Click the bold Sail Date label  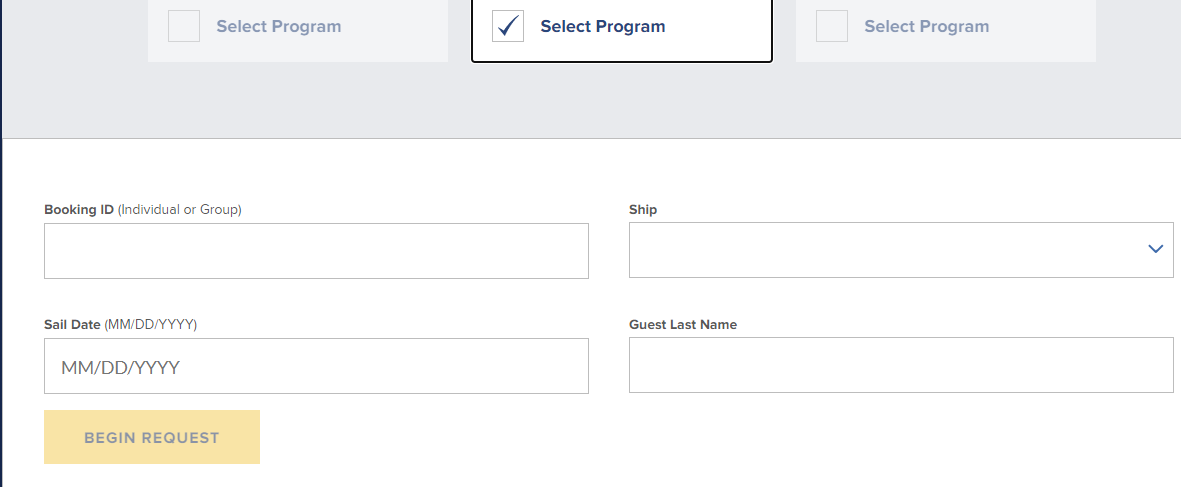pyautogui.click(x=72, y=325)
